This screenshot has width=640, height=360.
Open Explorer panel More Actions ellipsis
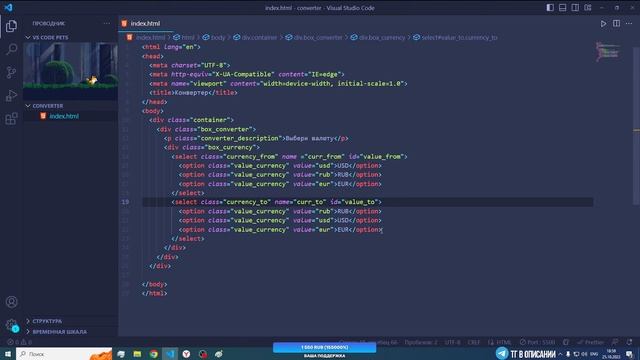pyautogui.click(x=107, y=23)
